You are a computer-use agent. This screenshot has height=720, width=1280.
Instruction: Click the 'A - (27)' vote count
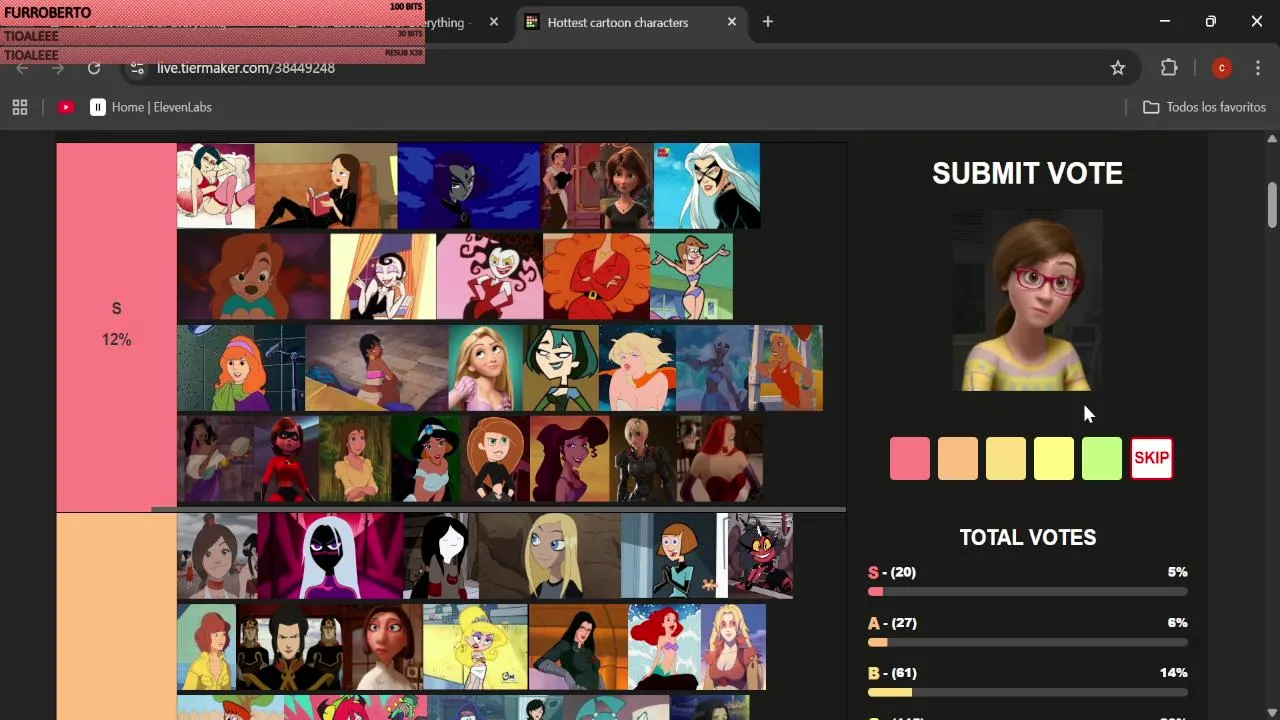892,622
